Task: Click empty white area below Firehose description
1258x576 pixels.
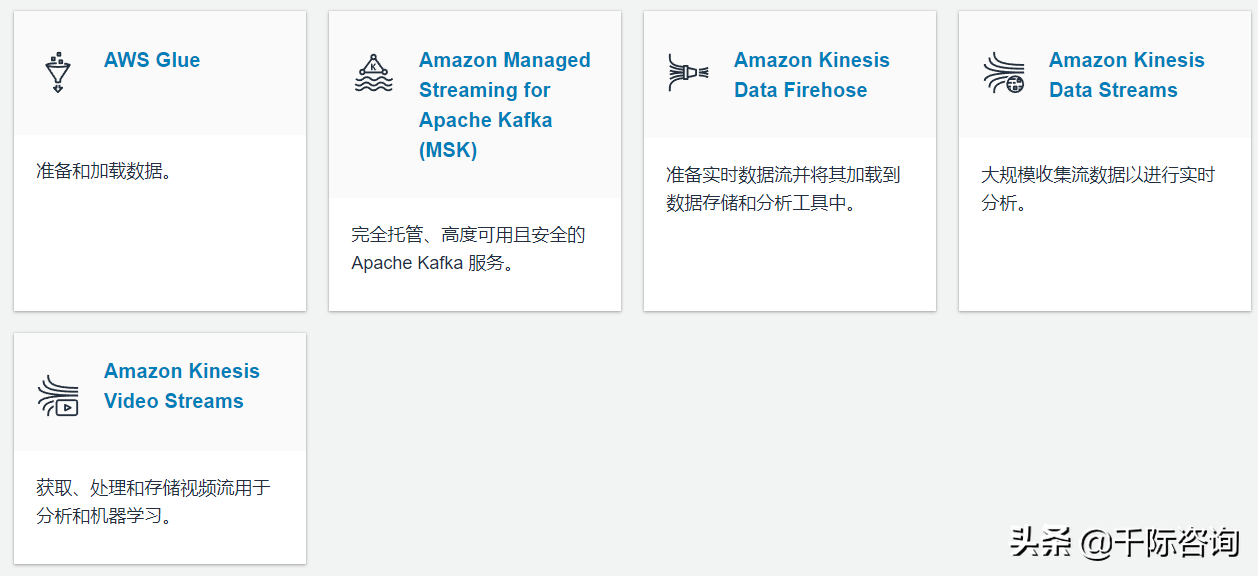Action: (790, 265)
